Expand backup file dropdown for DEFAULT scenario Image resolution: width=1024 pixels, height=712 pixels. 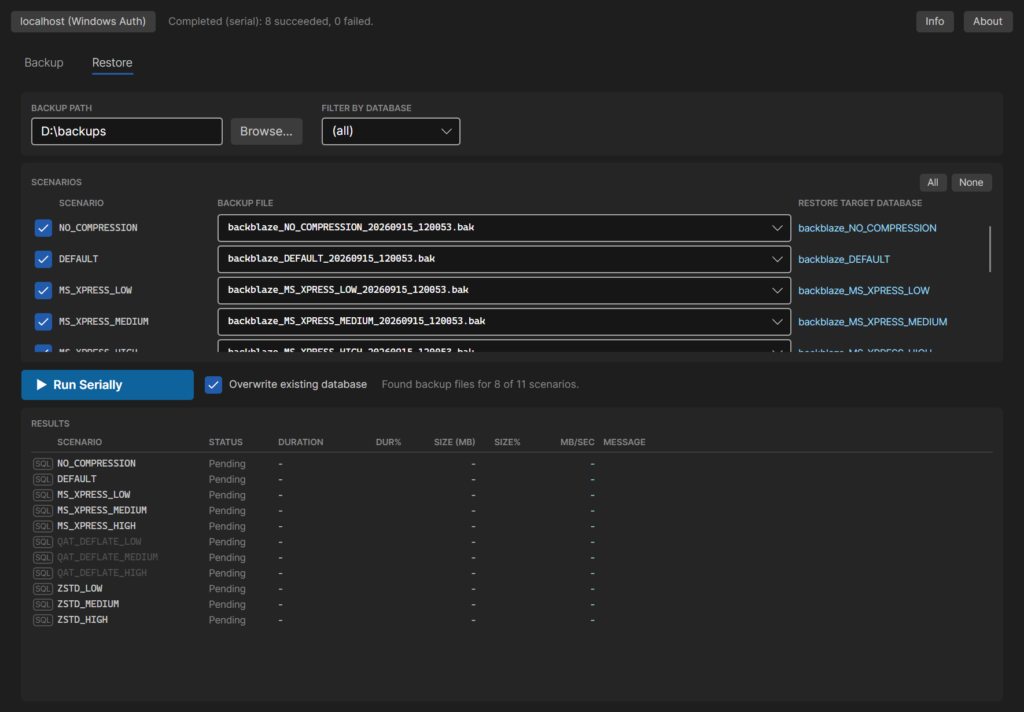(504, 259)
